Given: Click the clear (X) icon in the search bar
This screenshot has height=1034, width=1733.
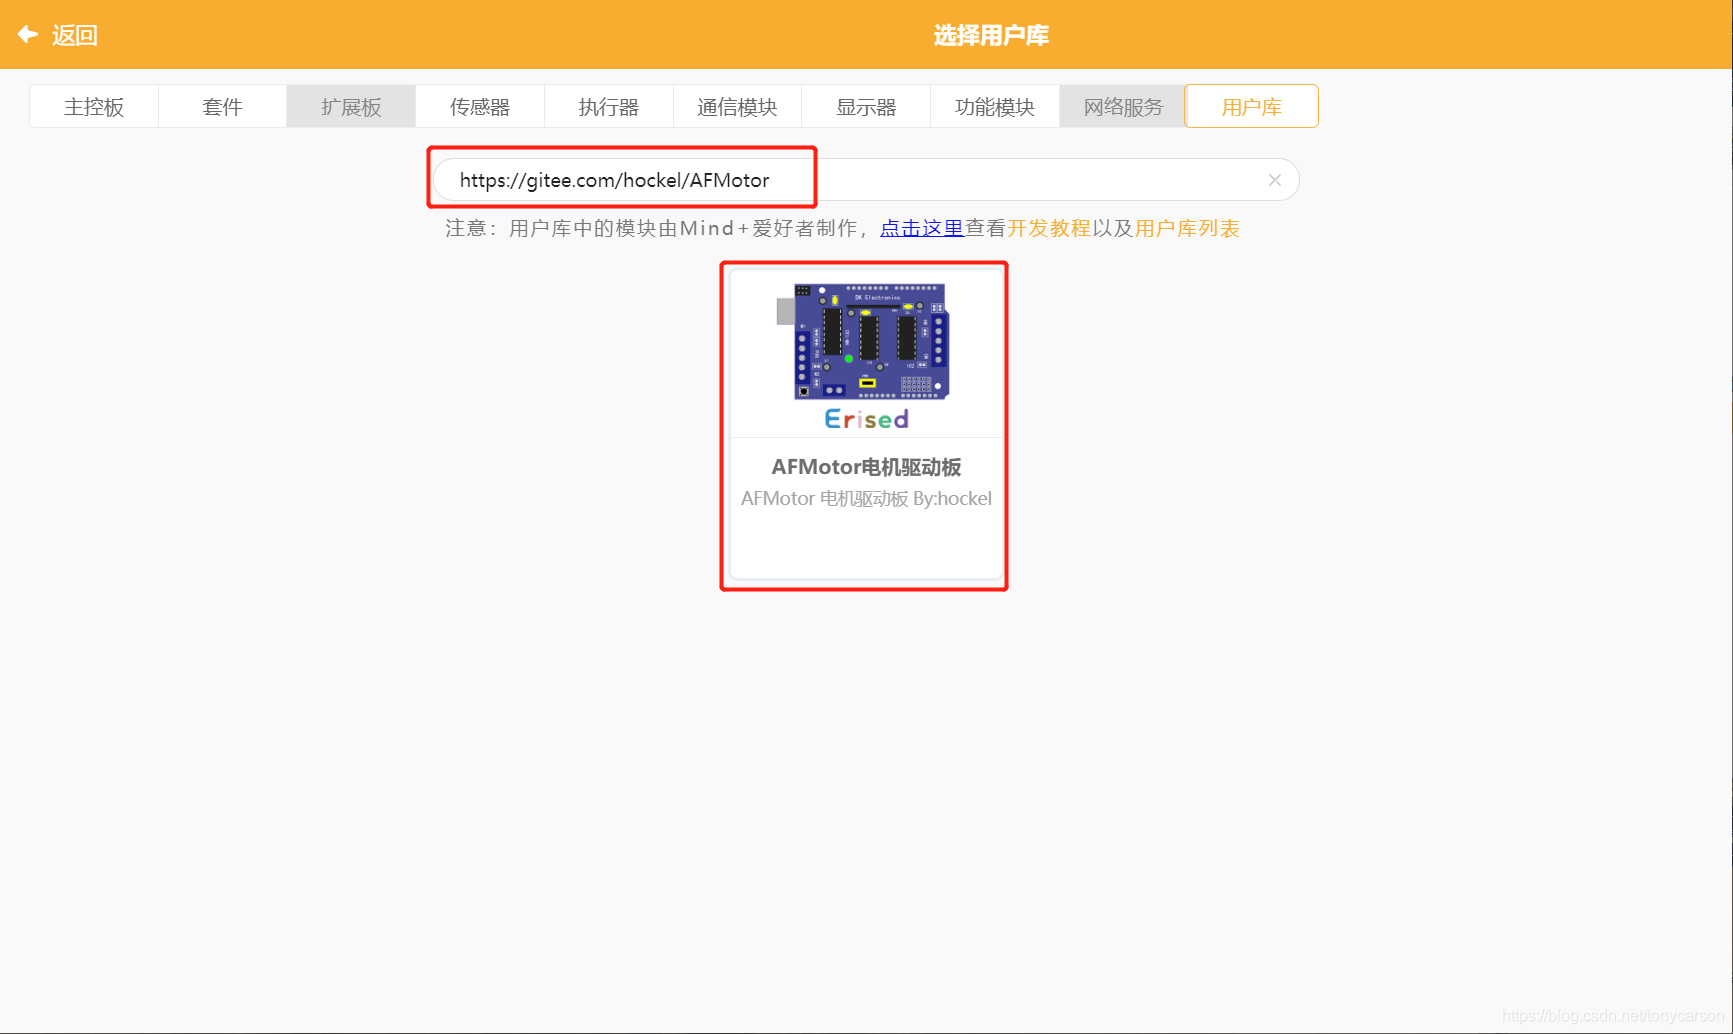Looking at the screenshot, I should point(1274,180).
